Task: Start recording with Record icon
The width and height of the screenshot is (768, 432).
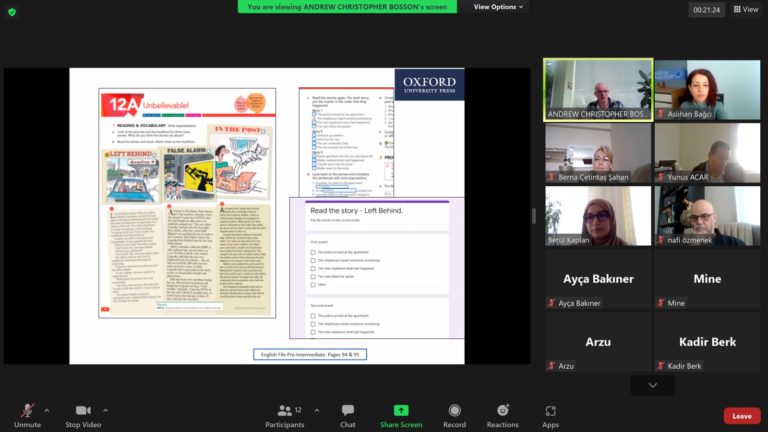Action: pyautogui.click(x=455, y=410)
